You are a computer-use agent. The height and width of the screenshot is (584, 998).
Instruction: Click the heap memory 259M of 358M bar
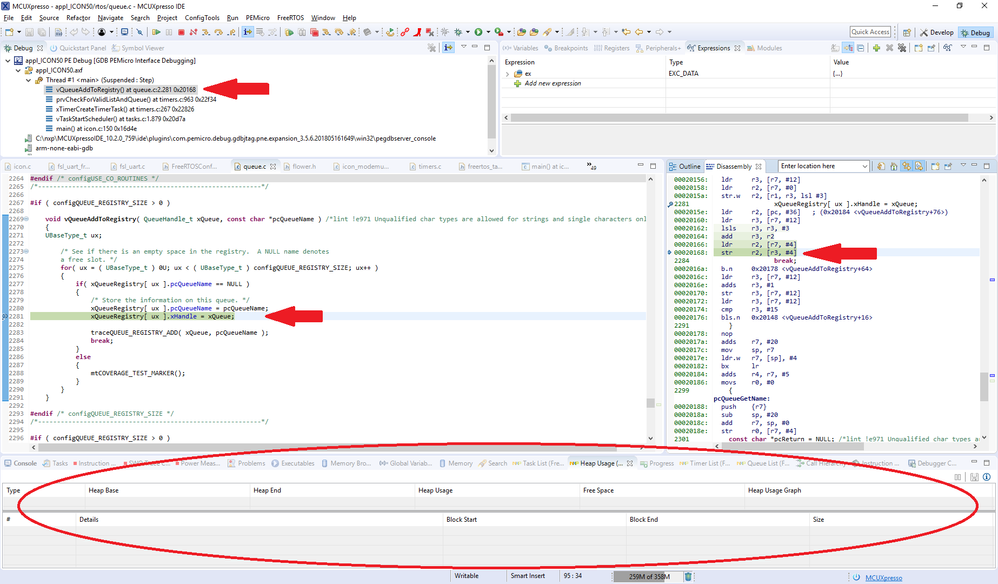point(647,576)
